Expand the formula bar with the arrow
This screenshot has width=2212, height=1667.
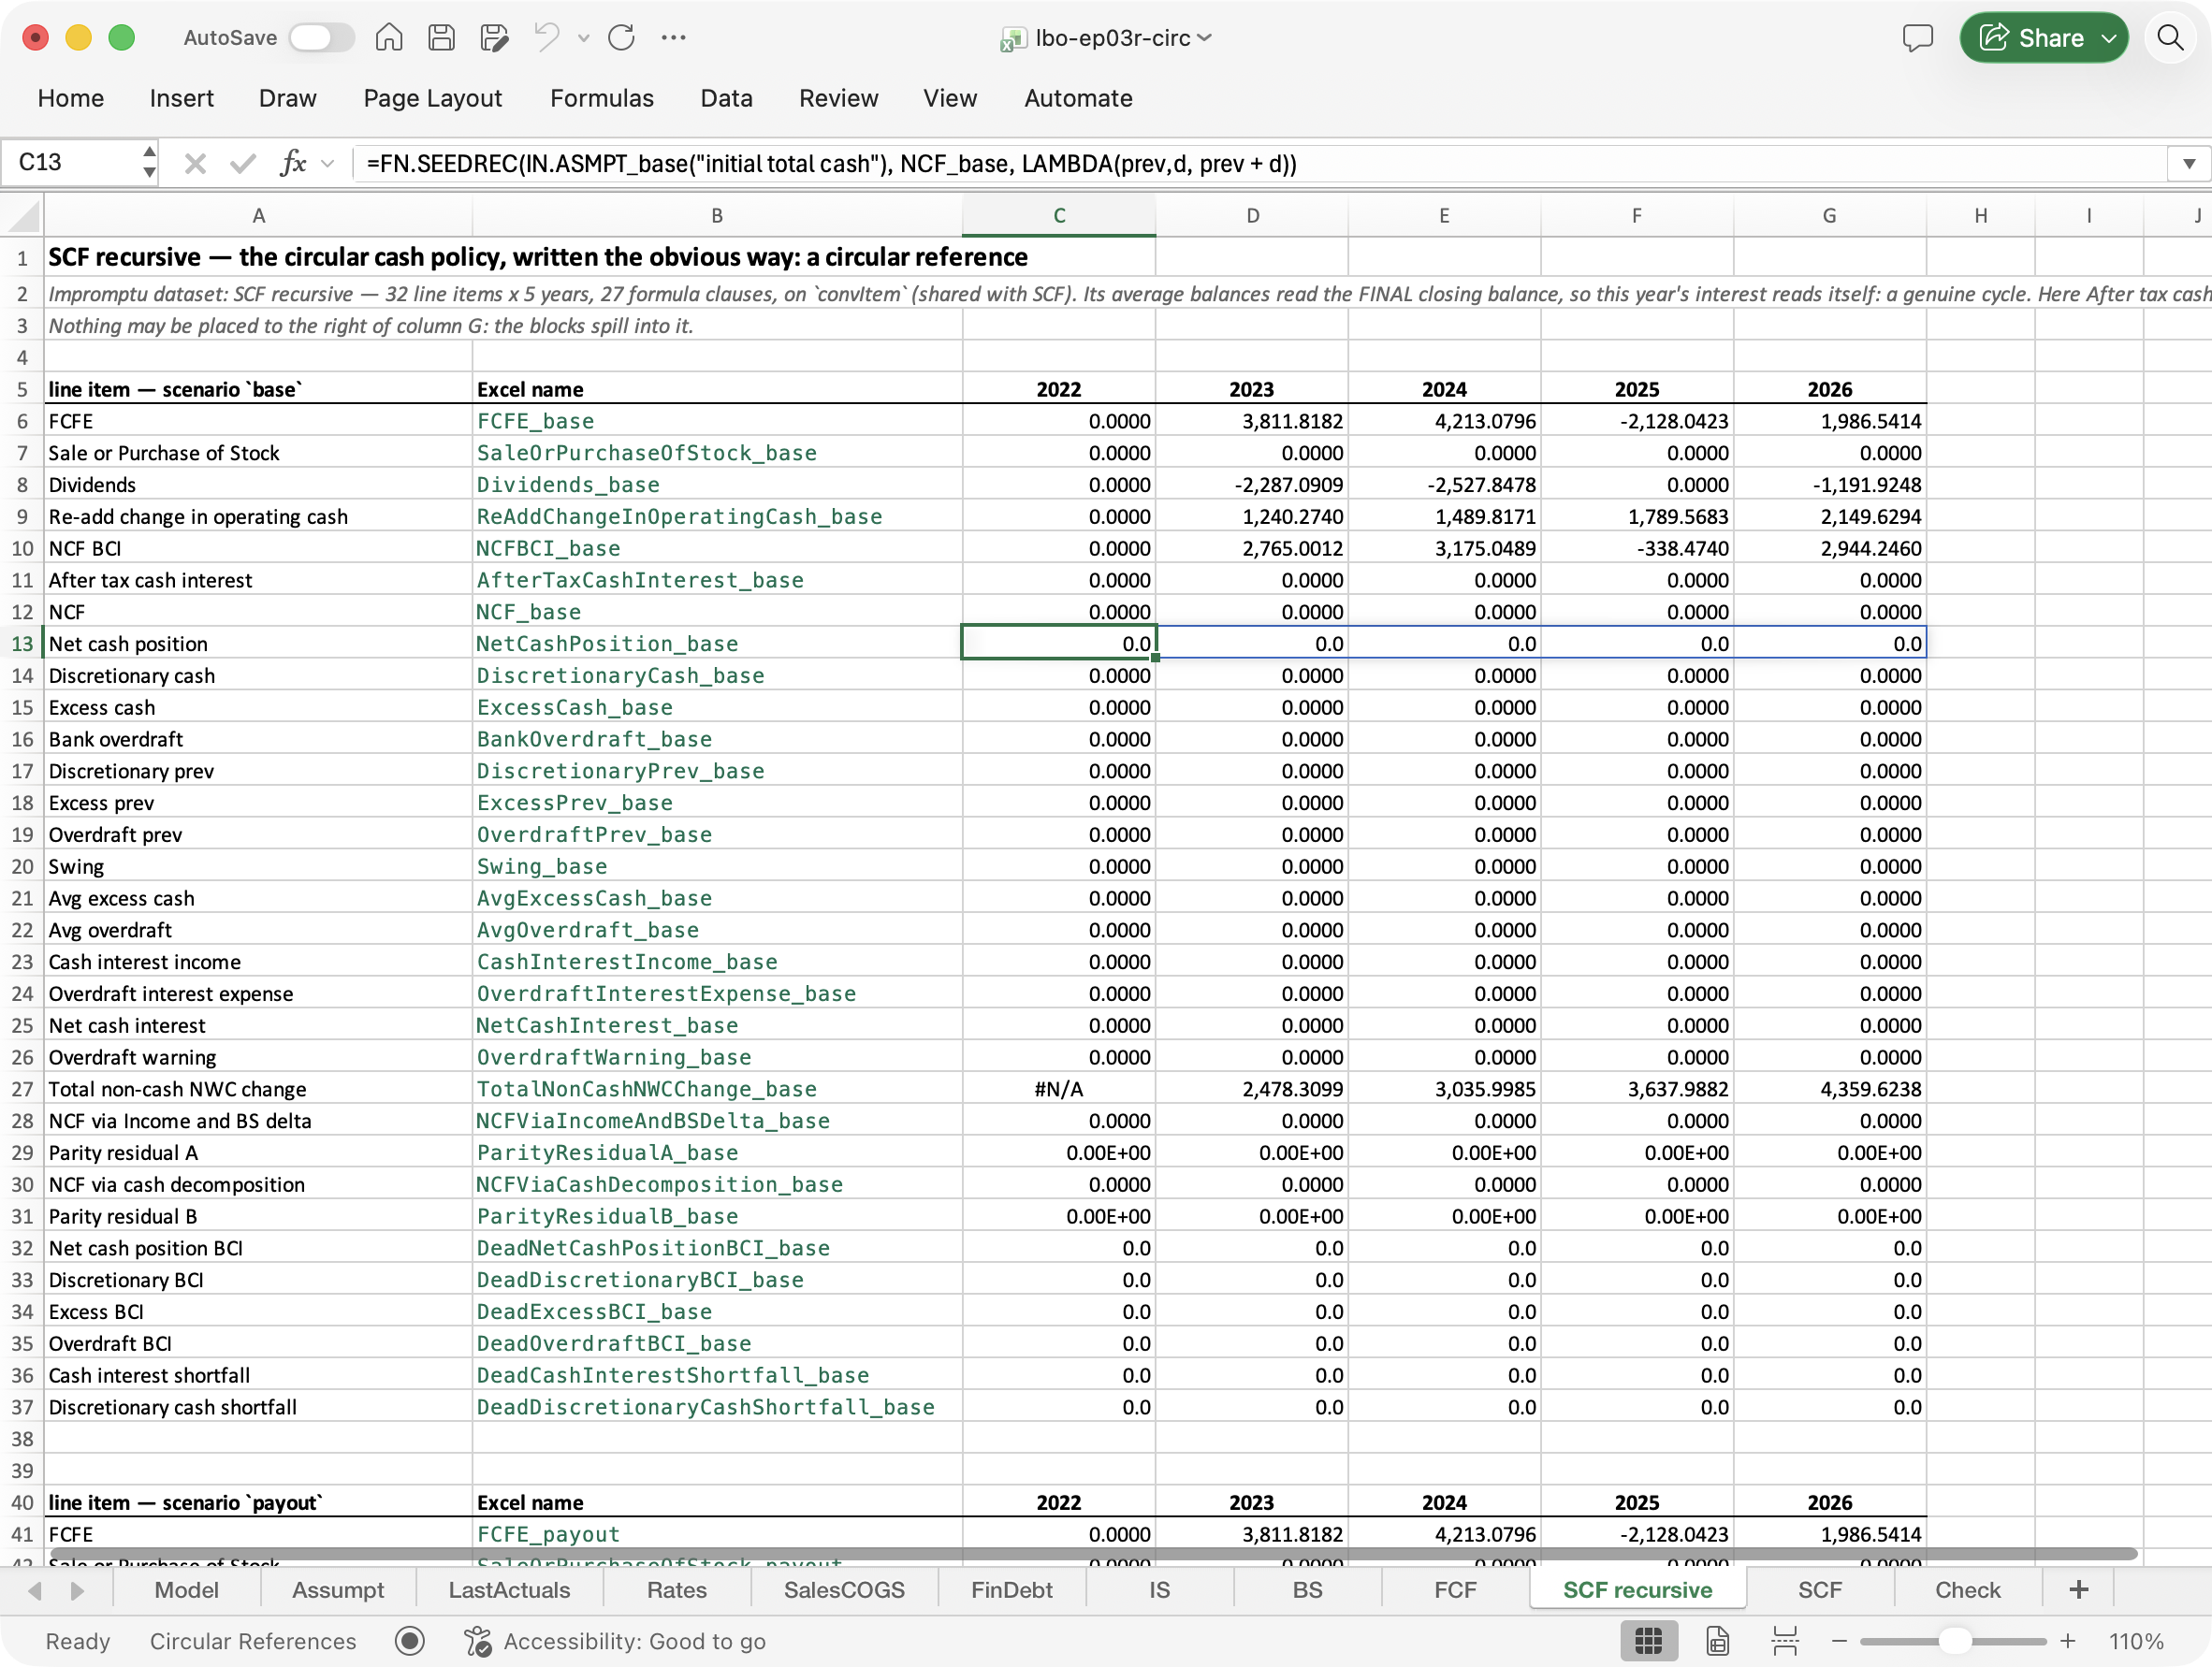2189,163
